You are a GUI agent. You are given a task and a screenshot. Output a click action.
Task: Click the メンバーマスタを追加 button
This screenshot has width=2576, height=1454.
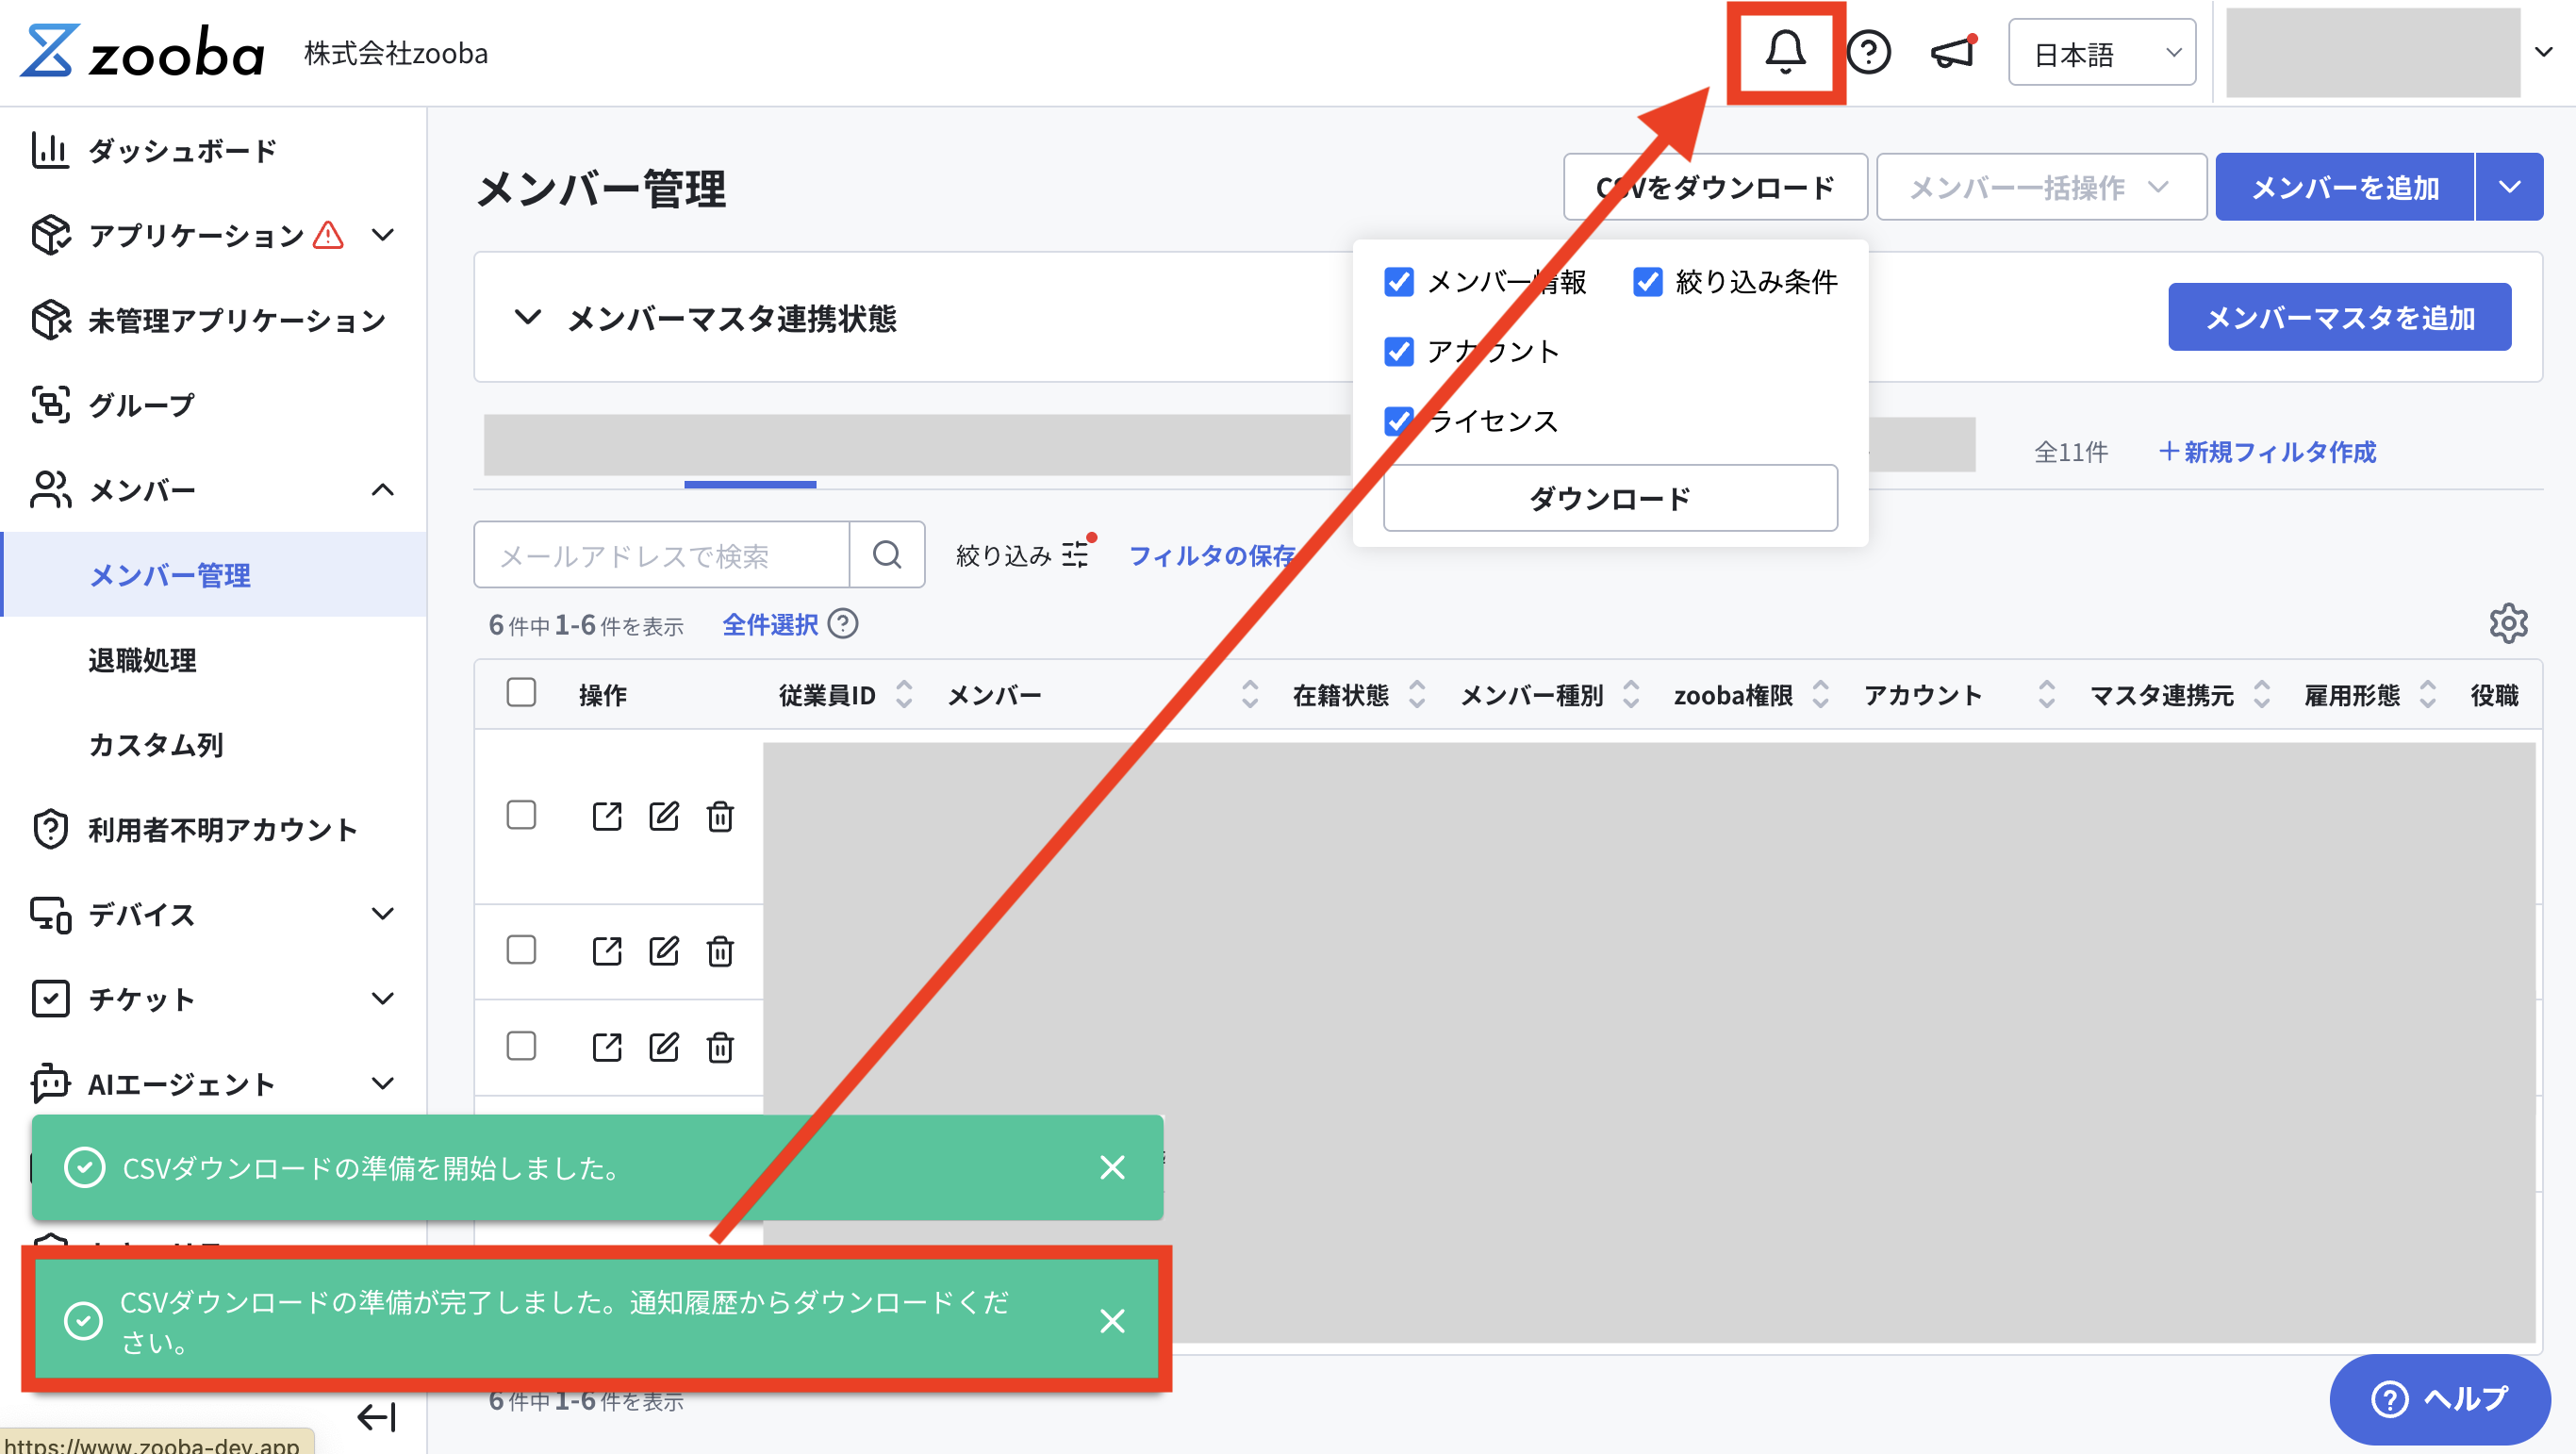(2339, 318)
